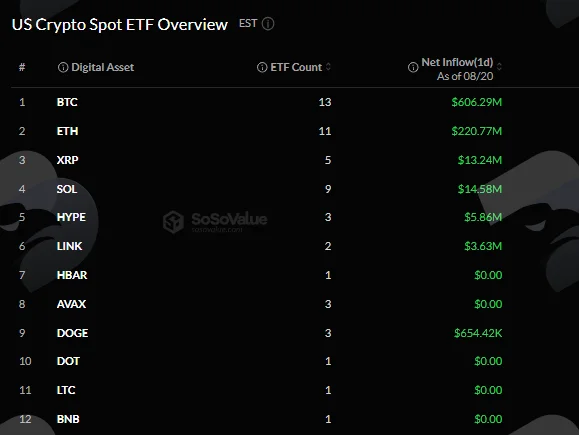The width and height of the screenshot is (579, 435).
Task: Click the info icon beside EST
Action: 268,24
